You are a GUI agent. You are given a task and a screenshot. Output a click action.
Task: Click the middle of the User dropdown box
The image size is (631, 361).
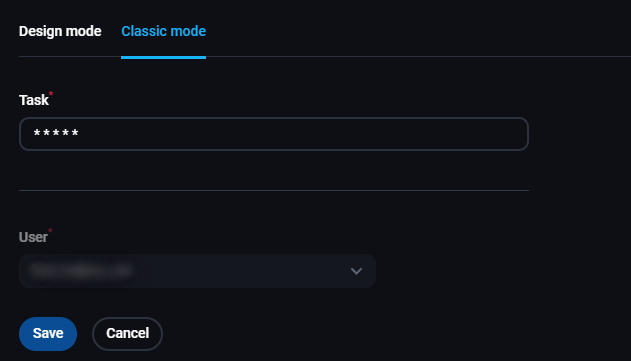click(197, 271)
